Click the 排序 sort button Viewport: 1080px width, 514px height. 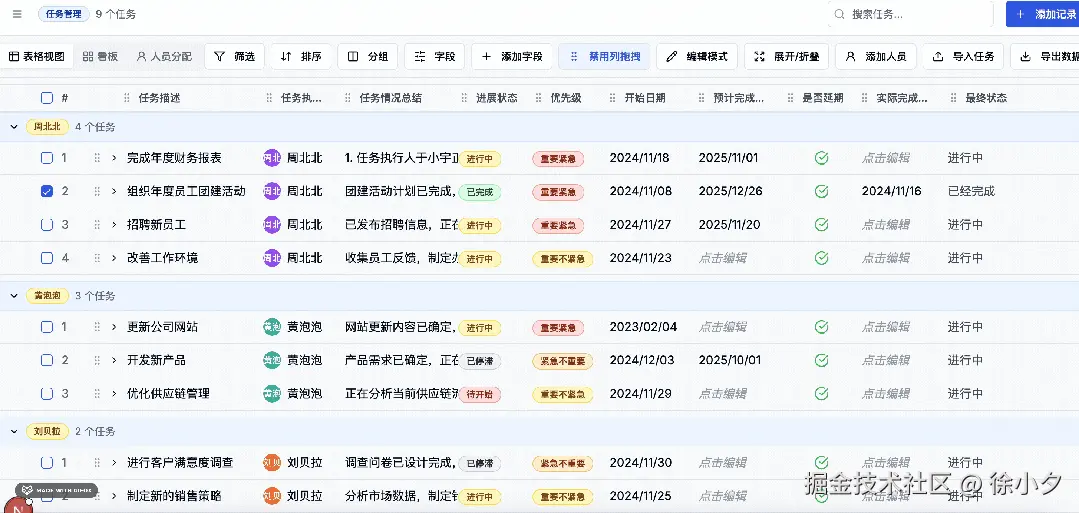pos(301,56)
